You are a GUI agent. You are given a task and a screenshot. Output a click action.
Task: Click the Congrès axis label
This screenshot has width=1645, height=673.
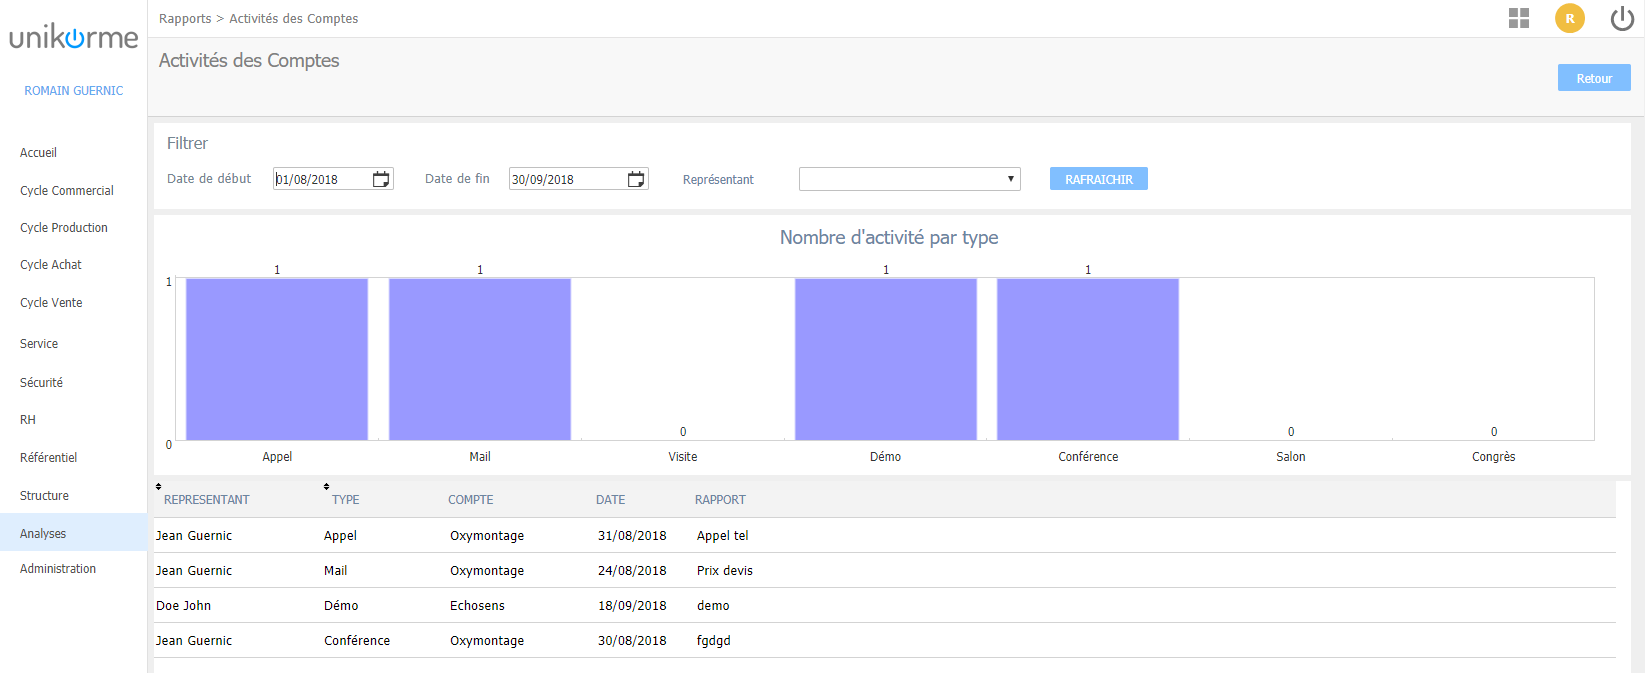1494,457
